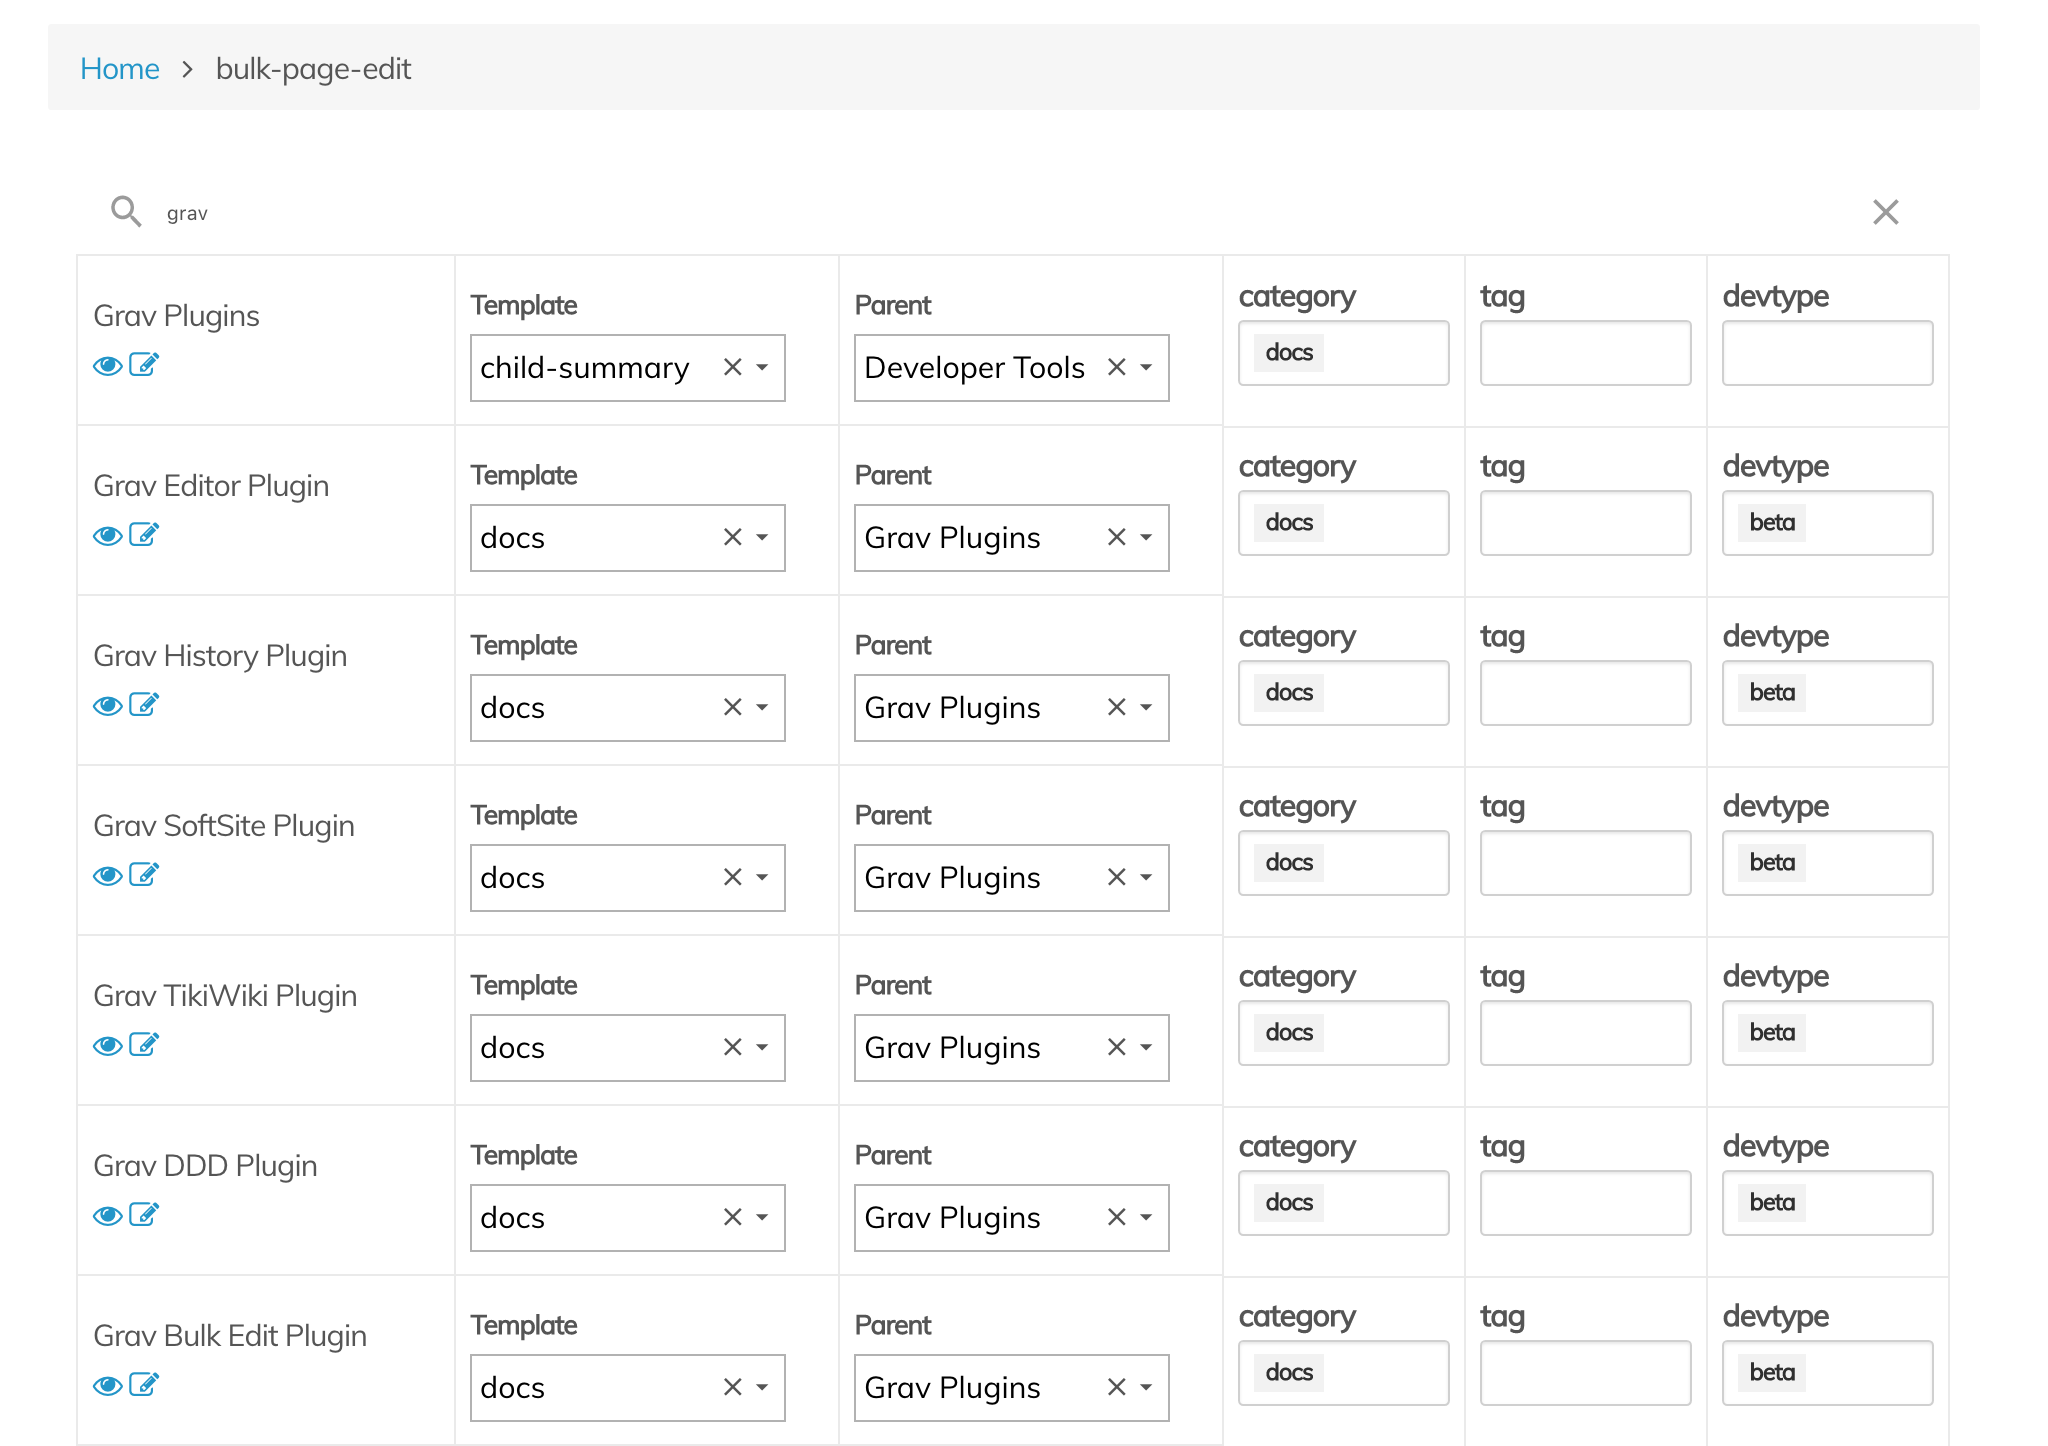Screen dimensions: 2048x1446
Task: Clear the Parent for Grav DDD Plugin
Action: [1116, 1218]
